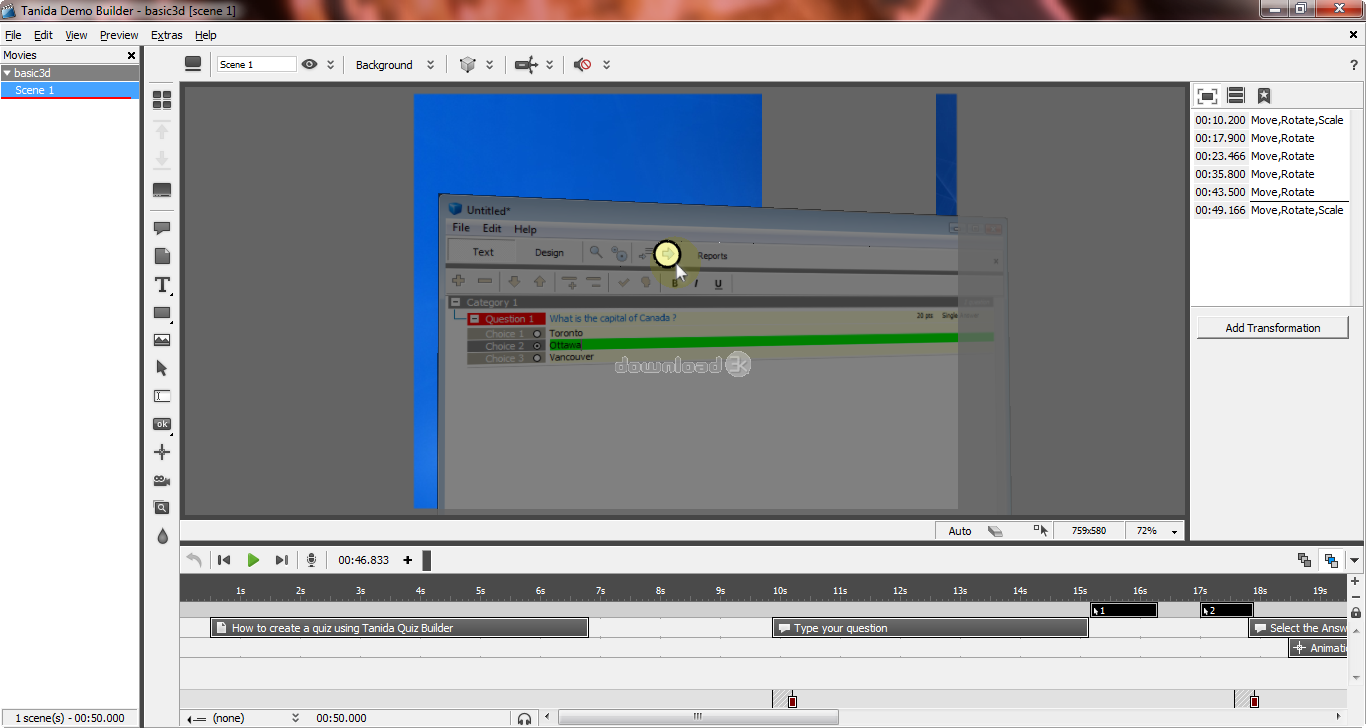Play the scene with the green play button
Screen dimensions: 1366x728
pos(253,560)
